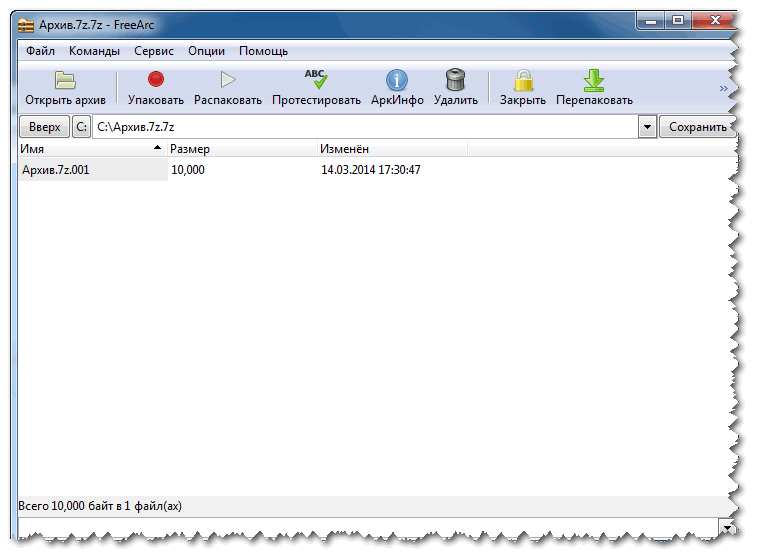Click the status text Всего 10,000 байт
757x559 pixels.
(x=65, y=506)
